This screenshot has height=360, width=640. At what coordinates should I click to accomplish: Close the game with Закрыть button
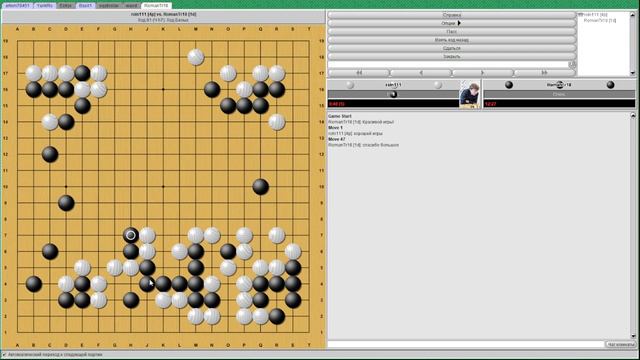pyautogui.click(x=452, y=56)
